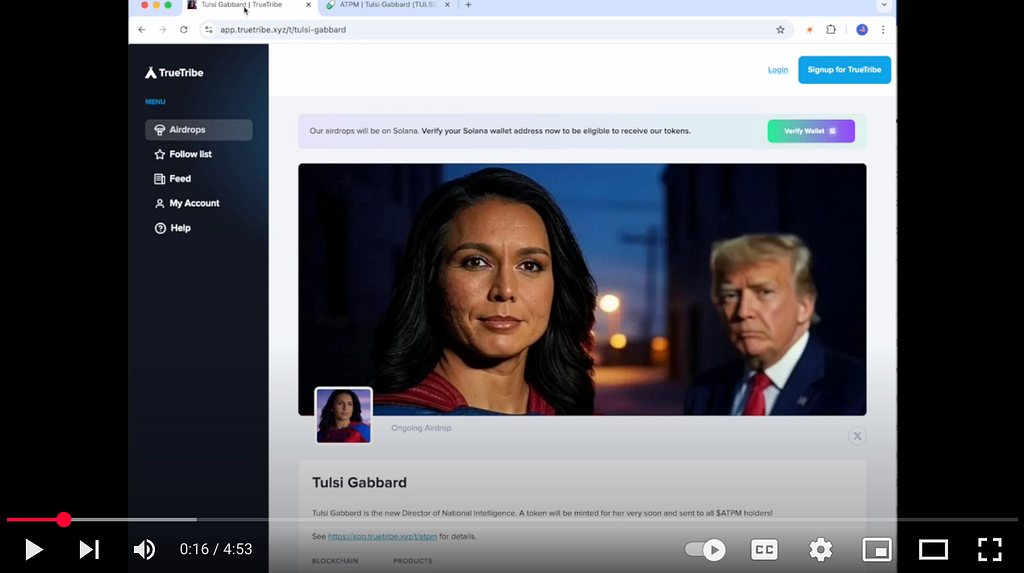Switch to miniplayer mode
Viewport: 1024px width, 573px height.
click(877, 549)
